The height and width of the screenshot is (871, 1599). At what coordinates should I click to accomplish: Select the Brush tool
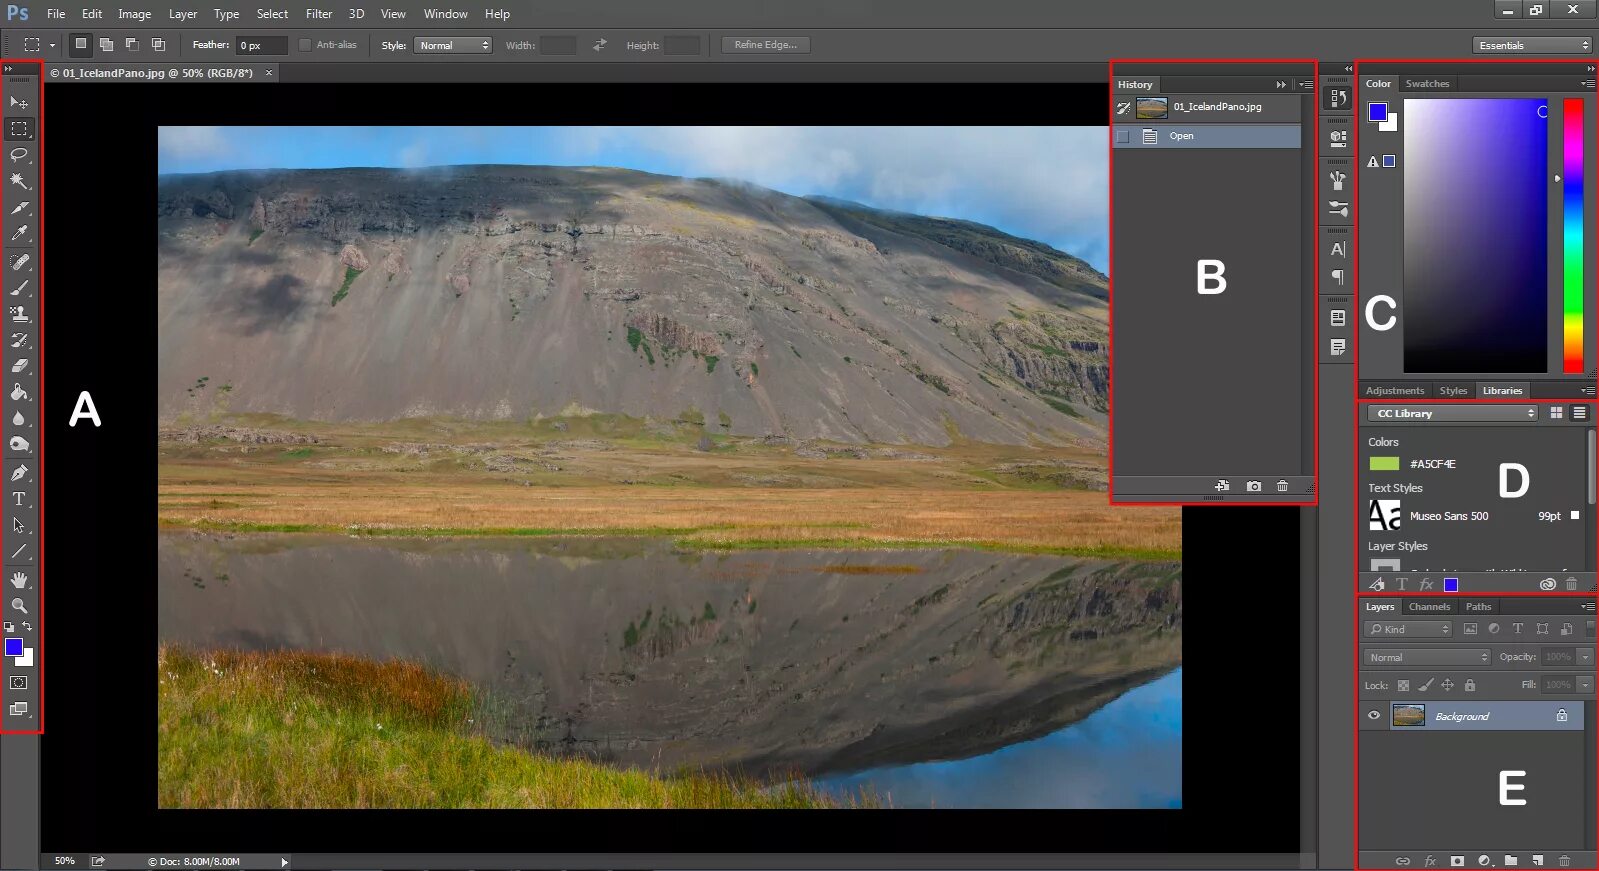click(19, 287)
